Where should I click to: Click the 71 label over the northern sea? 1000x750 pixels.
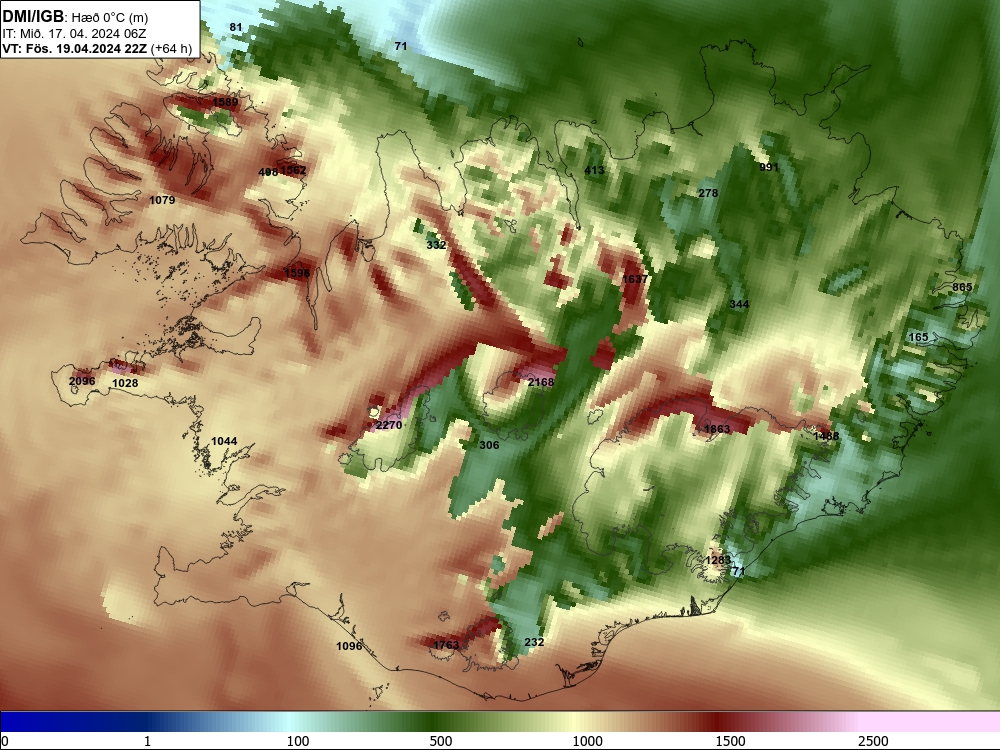(x=401, y=46)
